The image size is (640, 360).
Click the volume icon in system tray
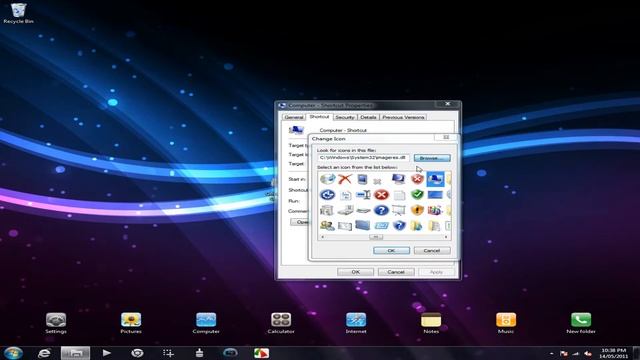click(x=588, y=353)
